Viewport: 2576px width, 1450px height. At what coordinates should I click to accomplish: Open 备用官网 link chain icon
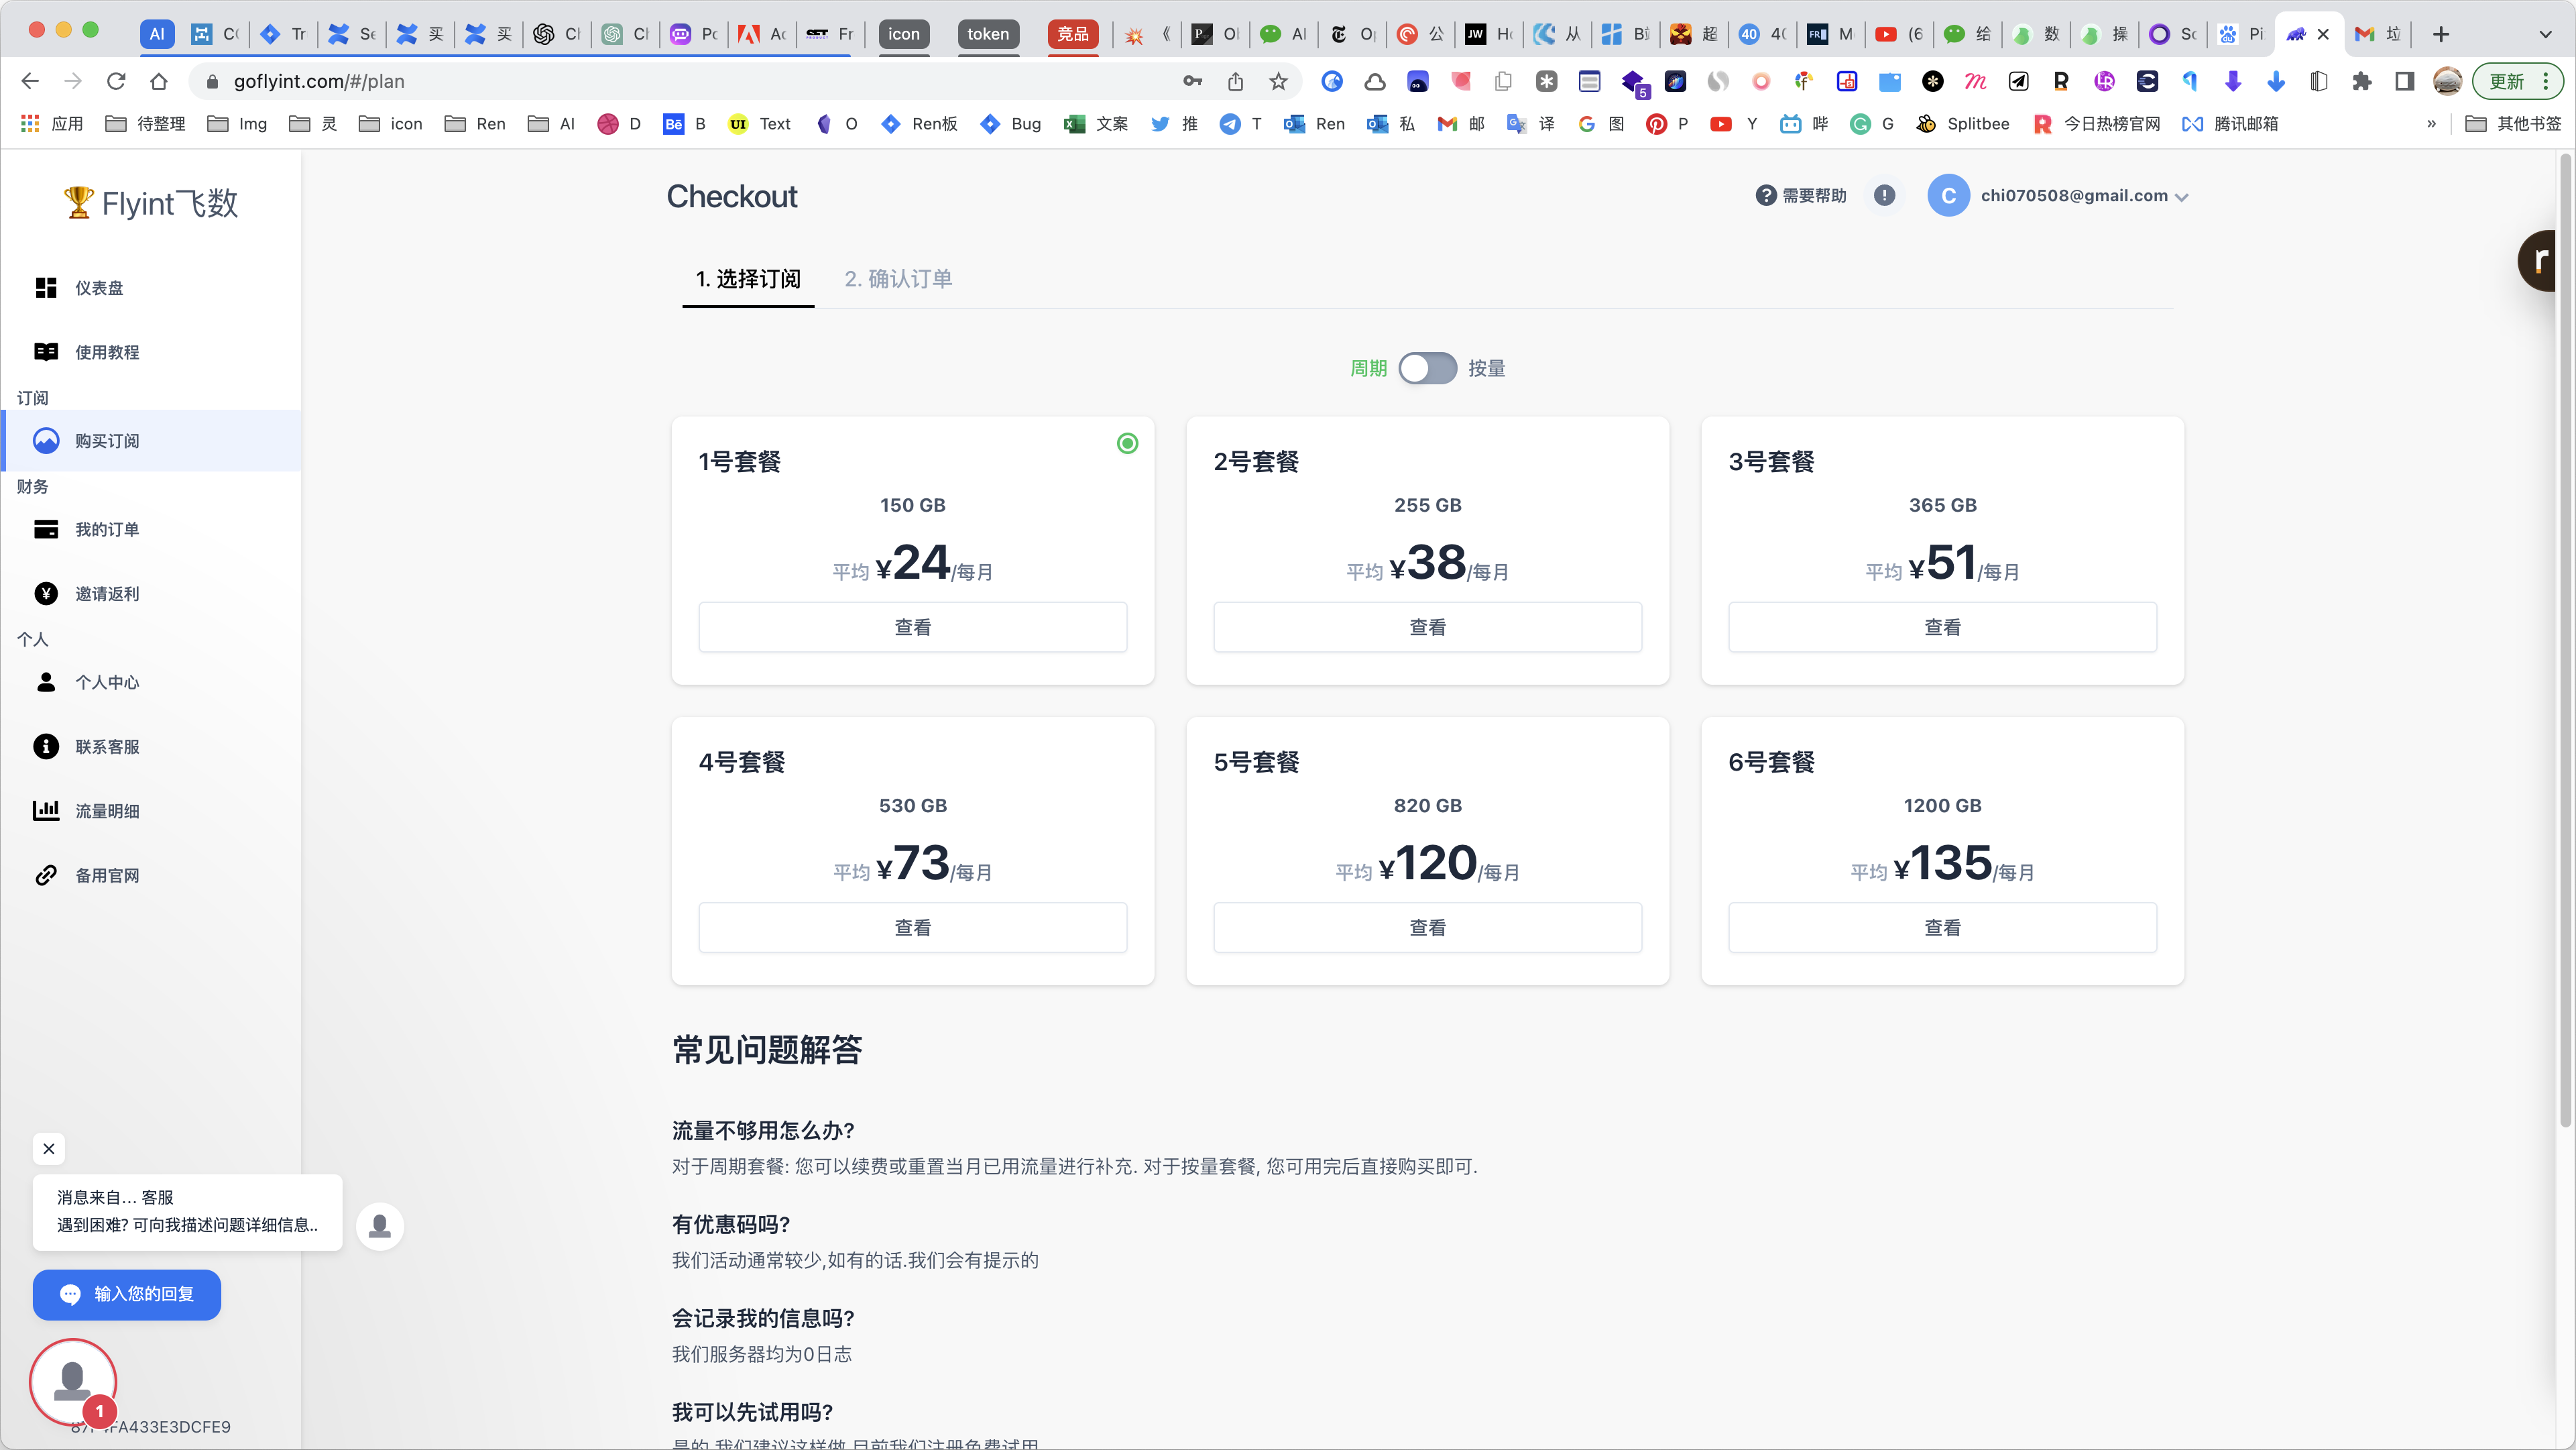click(x=46, y=875)
